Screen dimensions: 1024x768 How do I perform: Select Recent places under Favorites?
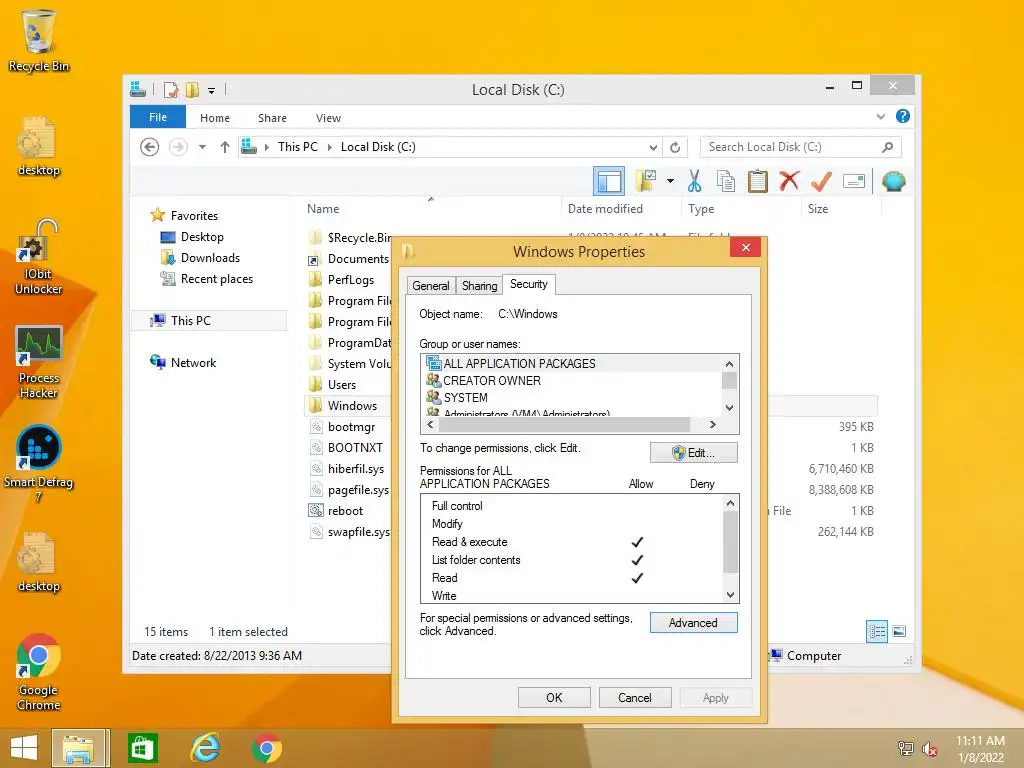[217, 279]
